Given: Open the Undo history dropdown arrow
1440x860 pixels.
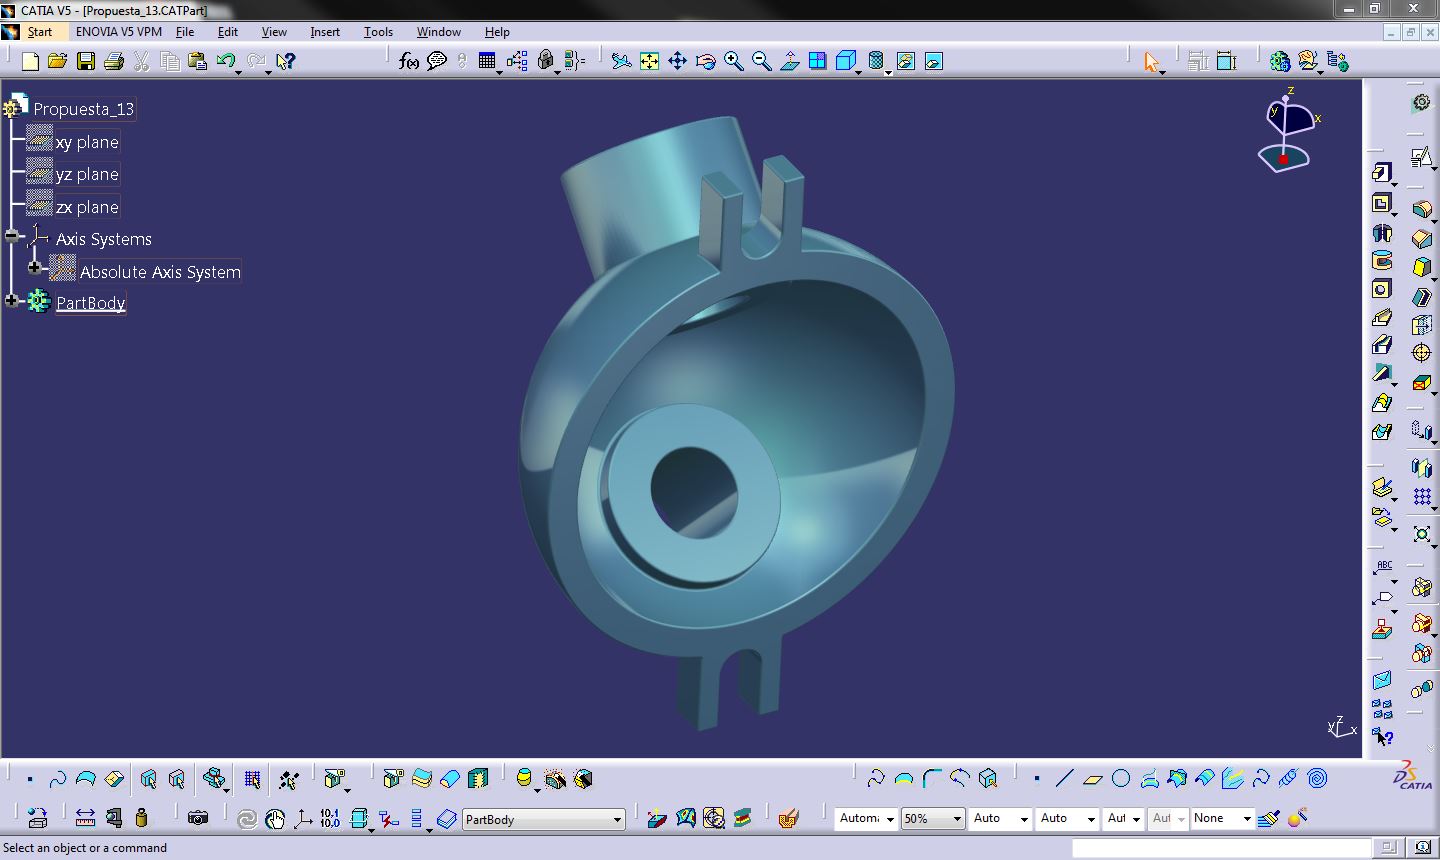Looking at the screenshot, I should point(239,70).
